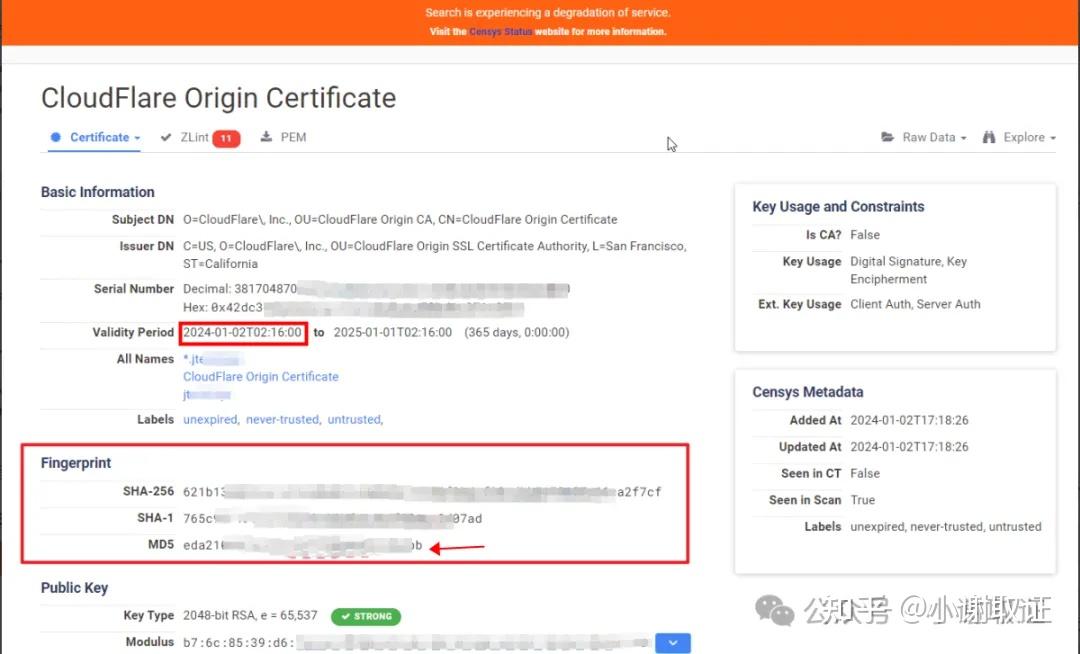Screen dimensions: 1080x654
Task: Click the ZLint checkmark icon
Action: pyautogui.click(x=165, y=137)
